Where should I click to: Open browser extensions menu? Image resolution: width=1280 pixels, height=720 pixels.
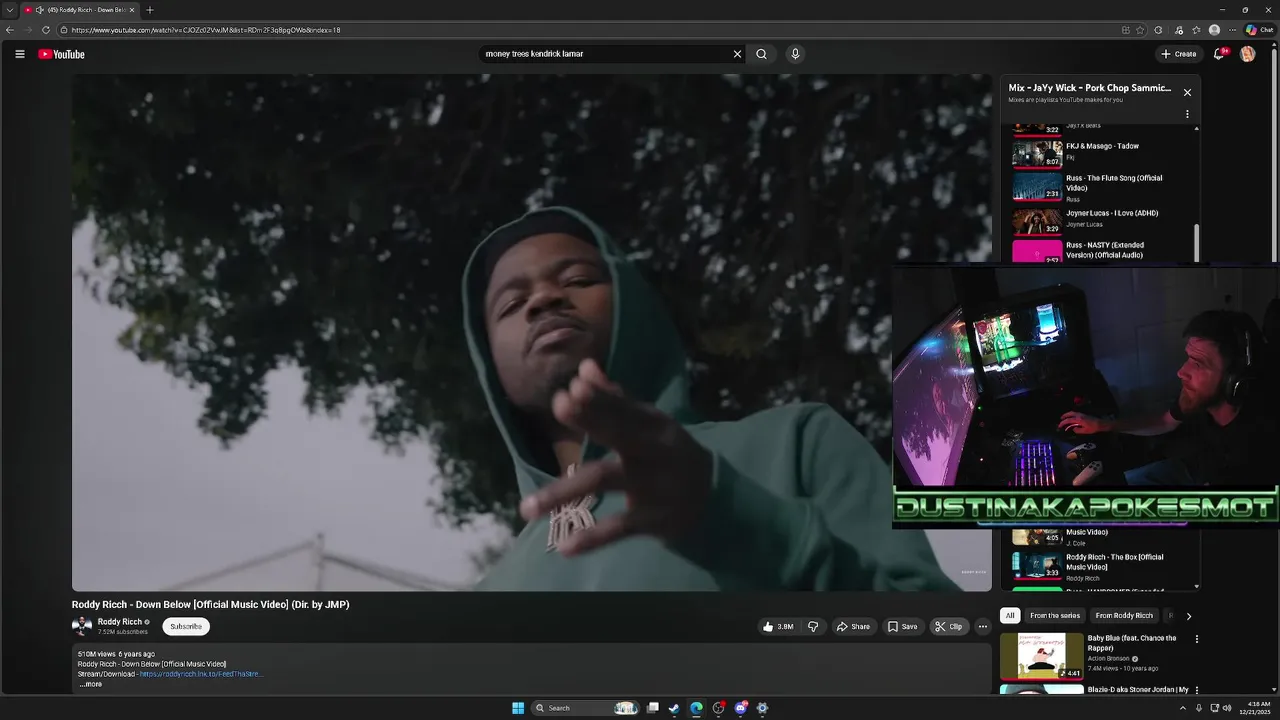pos(1159,30)
